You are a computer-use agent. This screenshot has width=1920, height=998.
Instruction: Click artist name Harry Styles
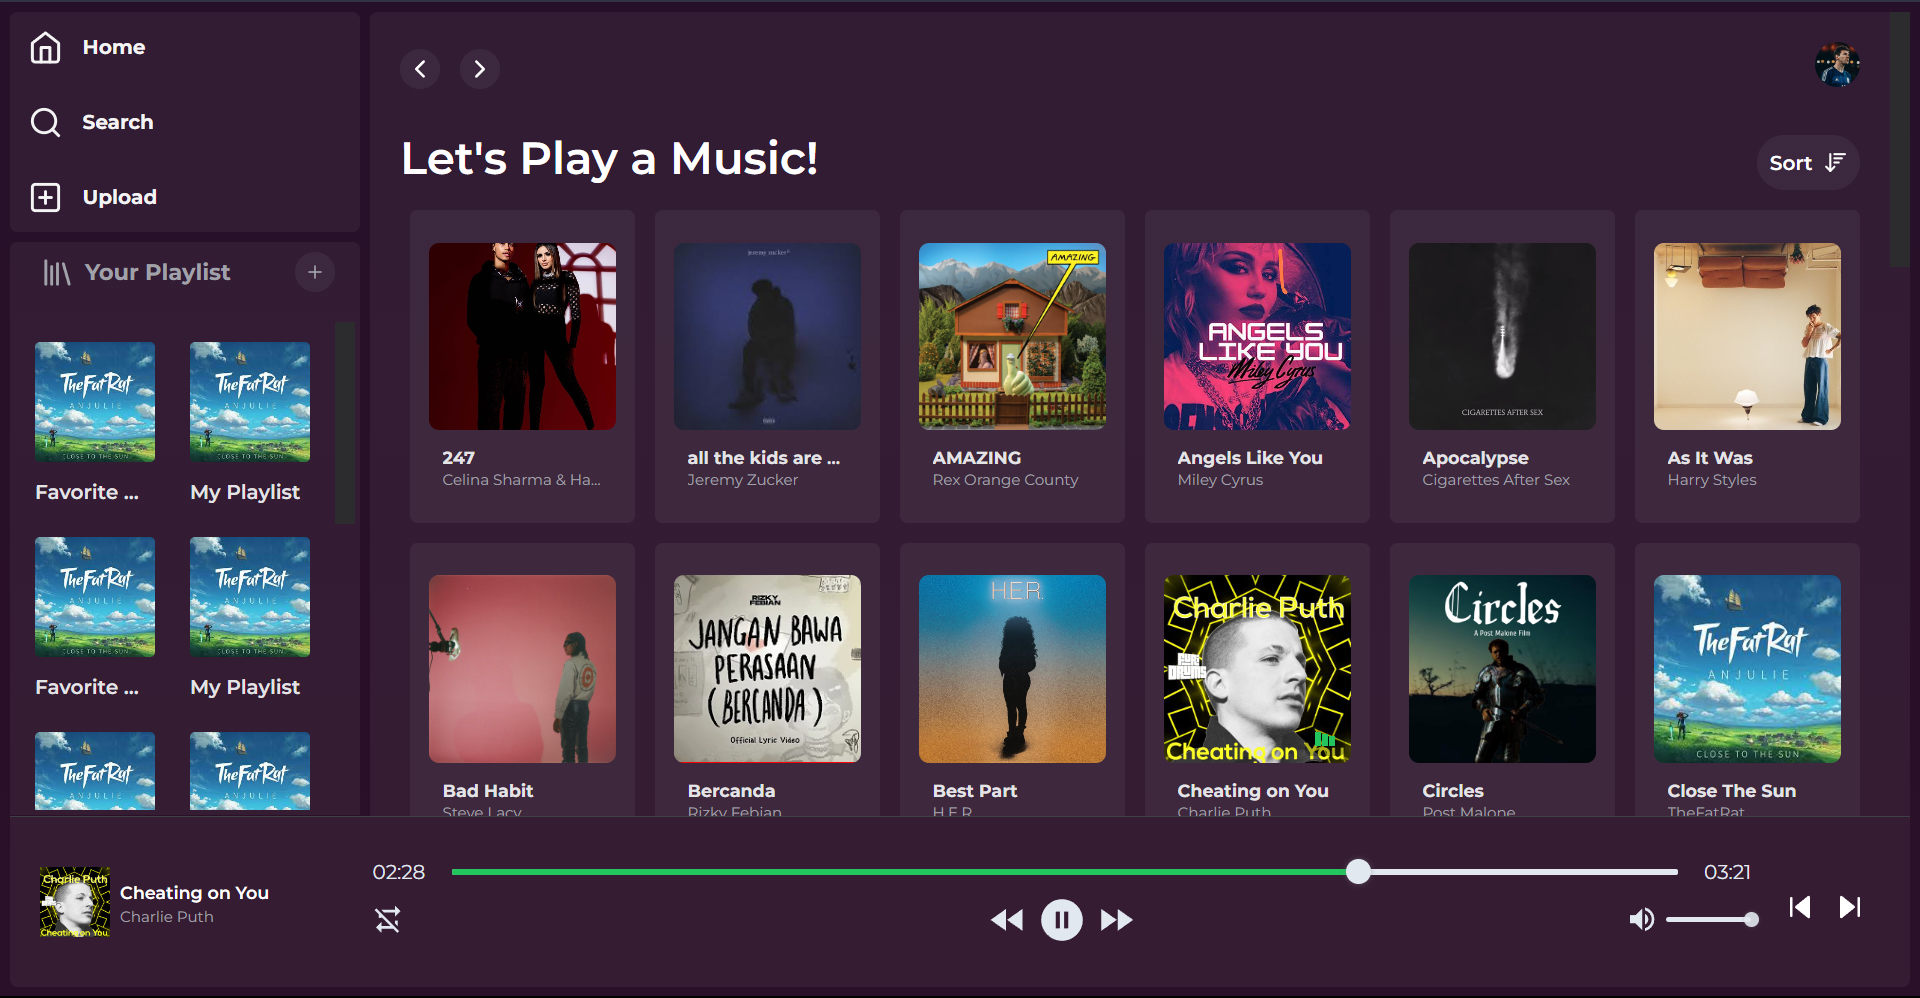click(1711, 480)
